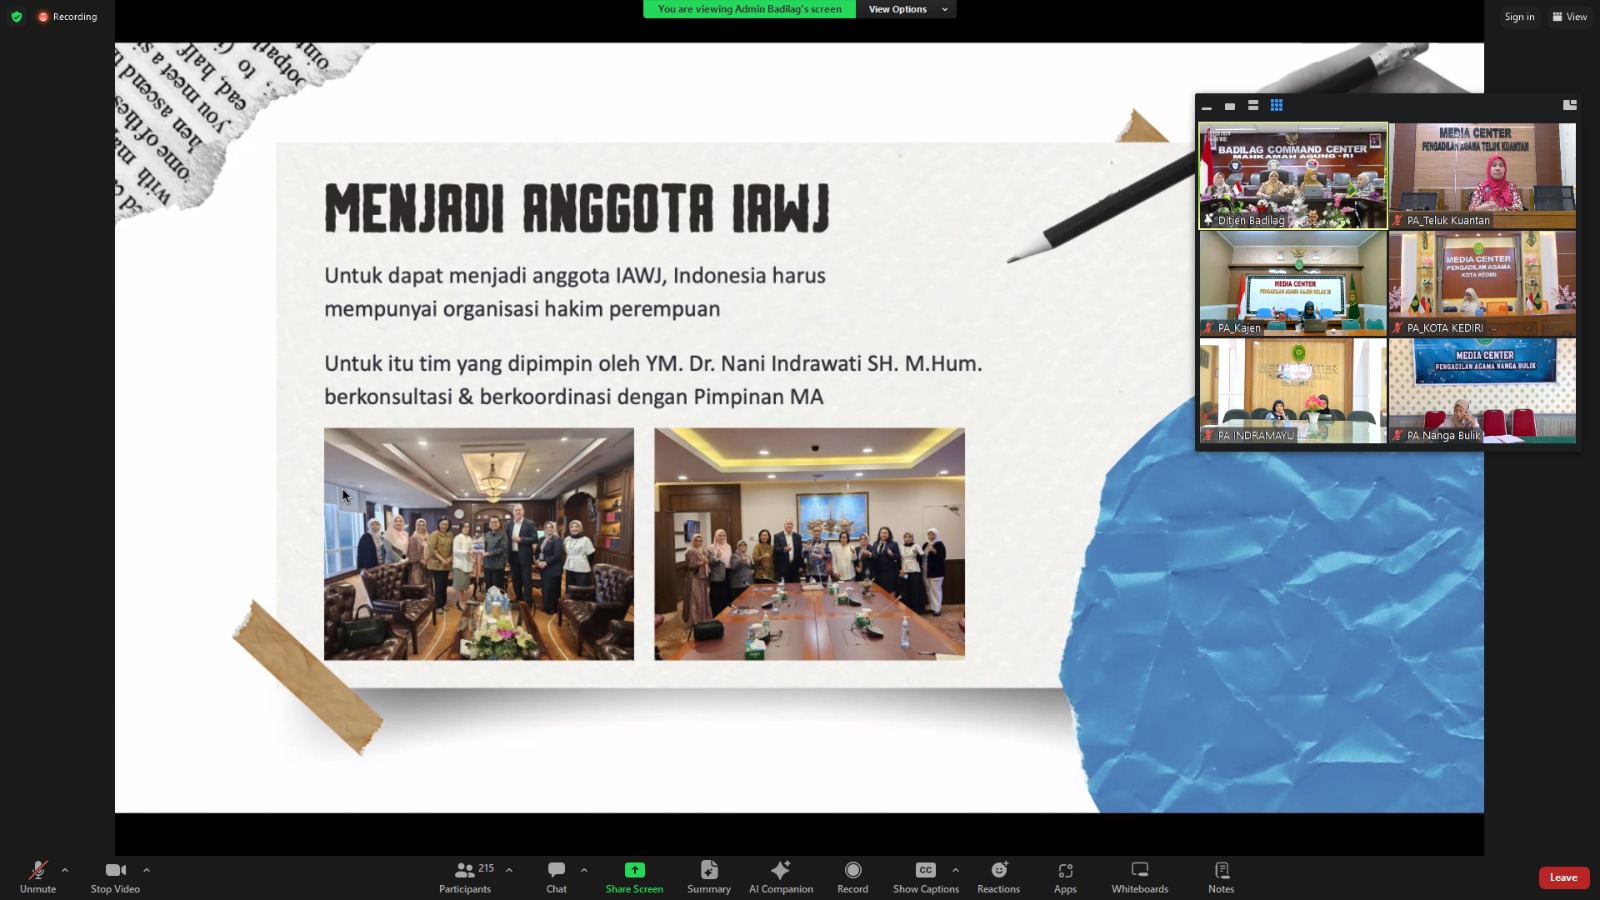The image size is (1600, 900).
Task: Select the PA_Teluk Kuantan video thumbnail
Action: [x=1483, y=176]
